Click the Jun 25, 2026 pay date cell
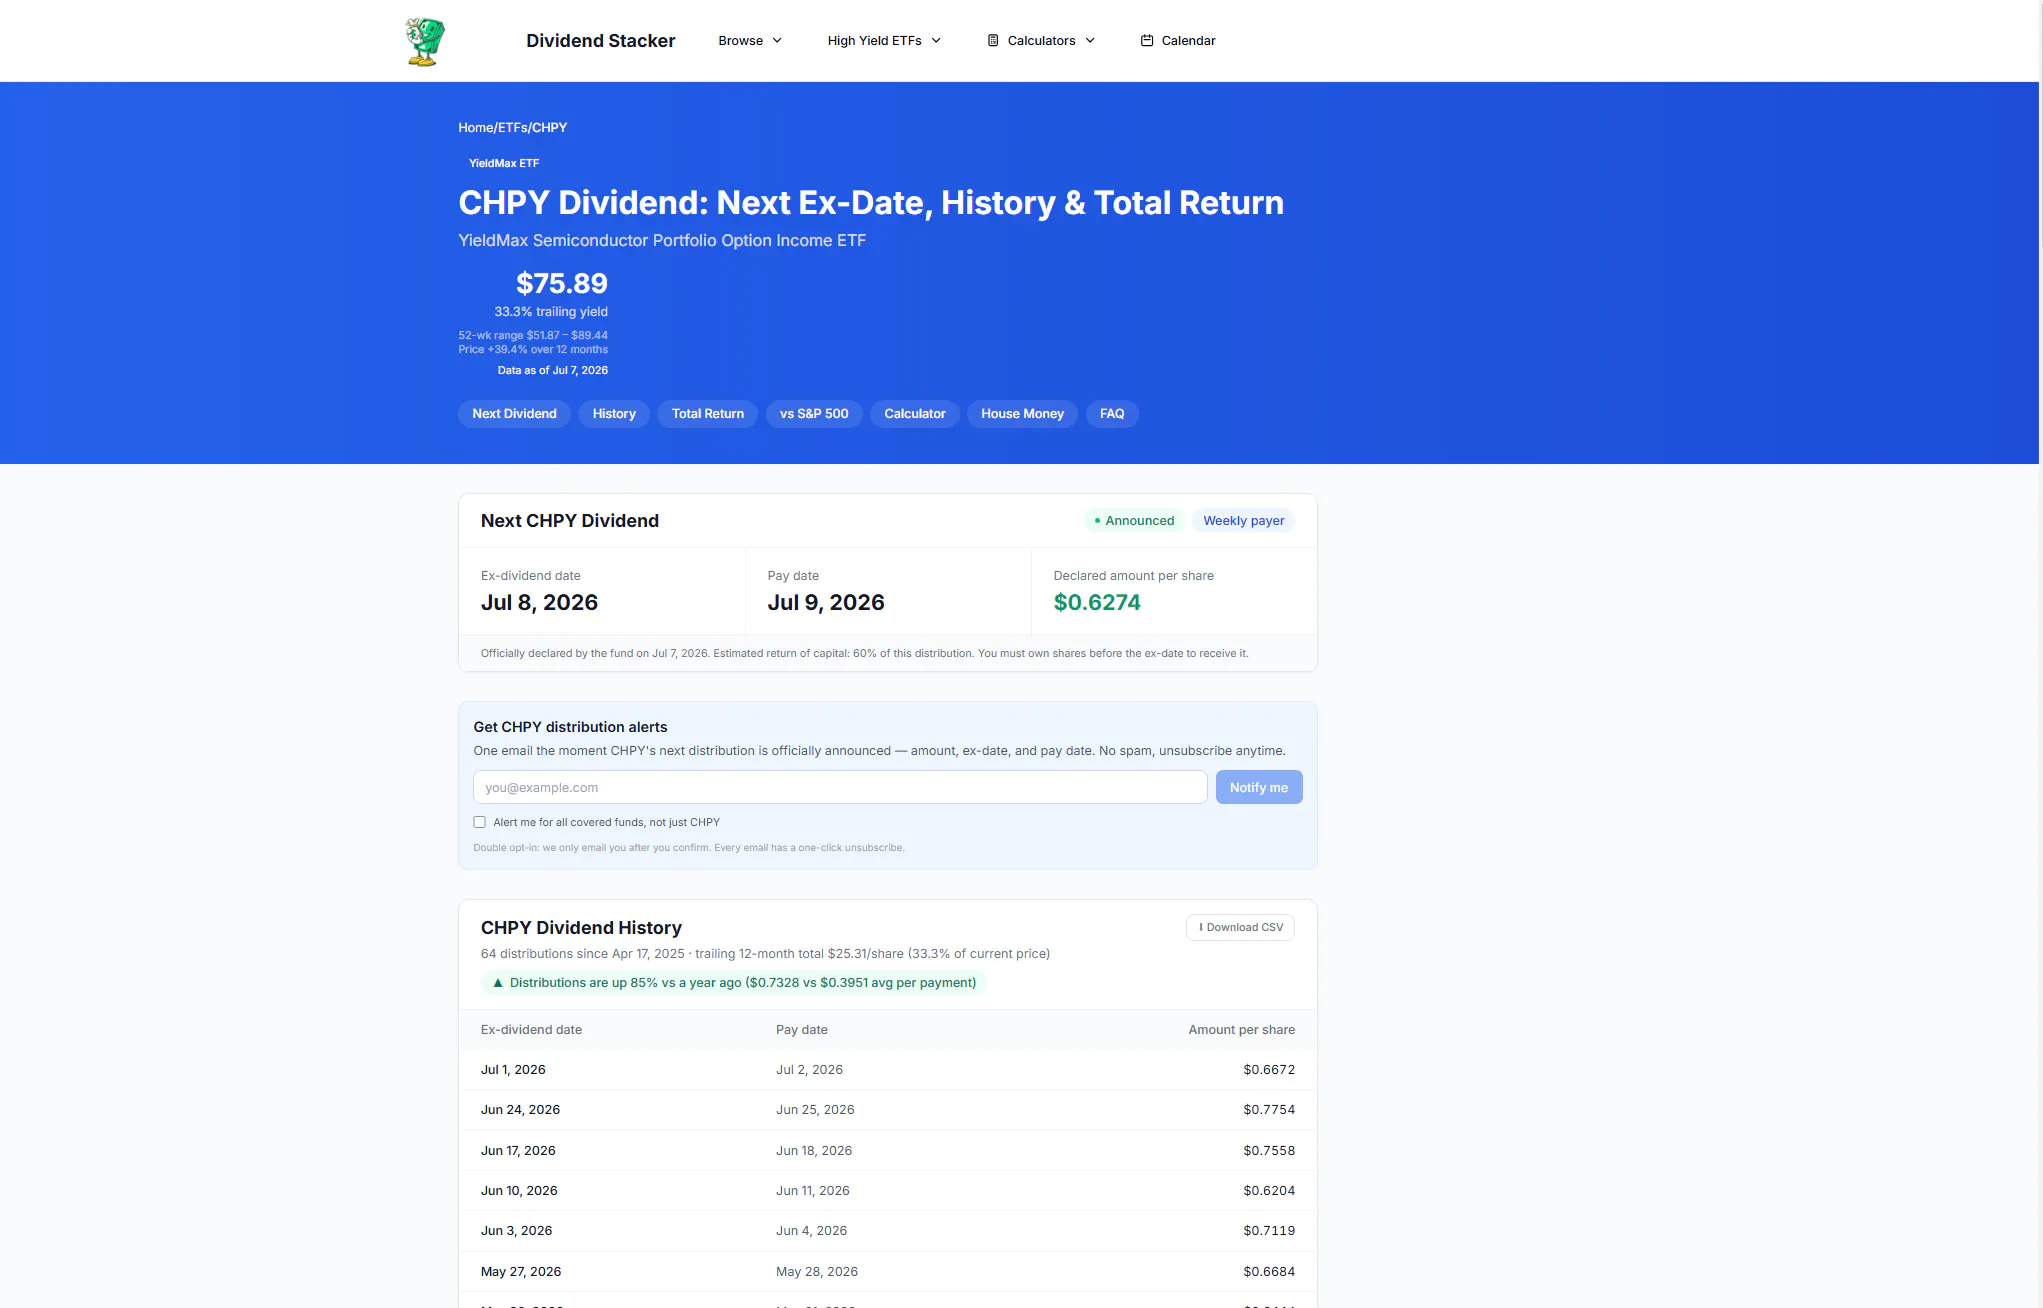 [815, 1110]
